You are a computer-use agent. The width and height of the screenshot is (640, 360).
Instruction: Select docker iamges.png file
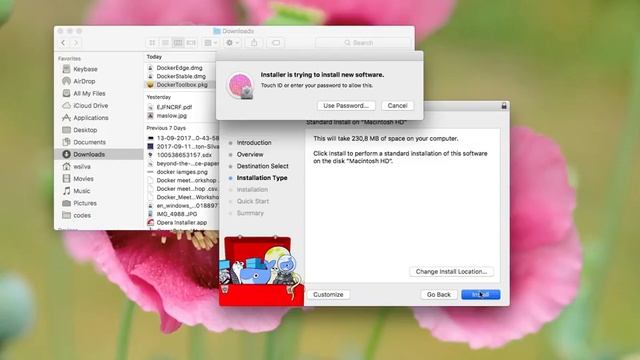(182, 172)
